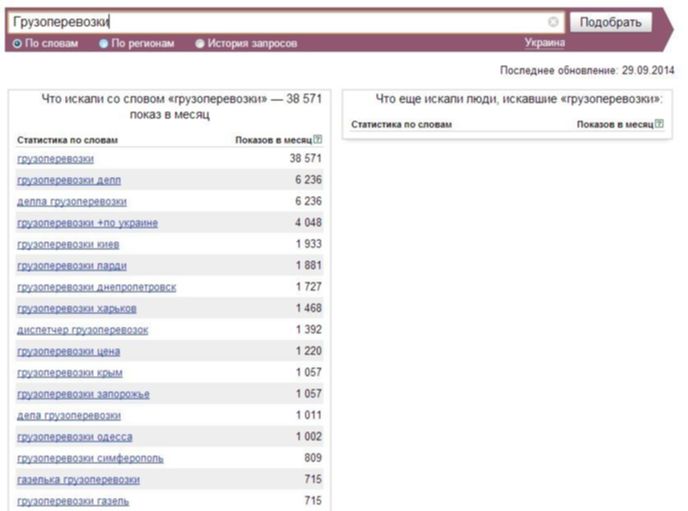Click the '1 468' impressions value
688x511 pixels.
pyautogui.click(x=309, y=308)
